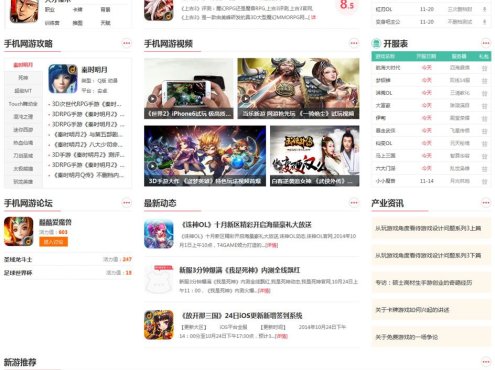Open more icon for 最新动态 section

pyautogui.click(x=354, y=203)
